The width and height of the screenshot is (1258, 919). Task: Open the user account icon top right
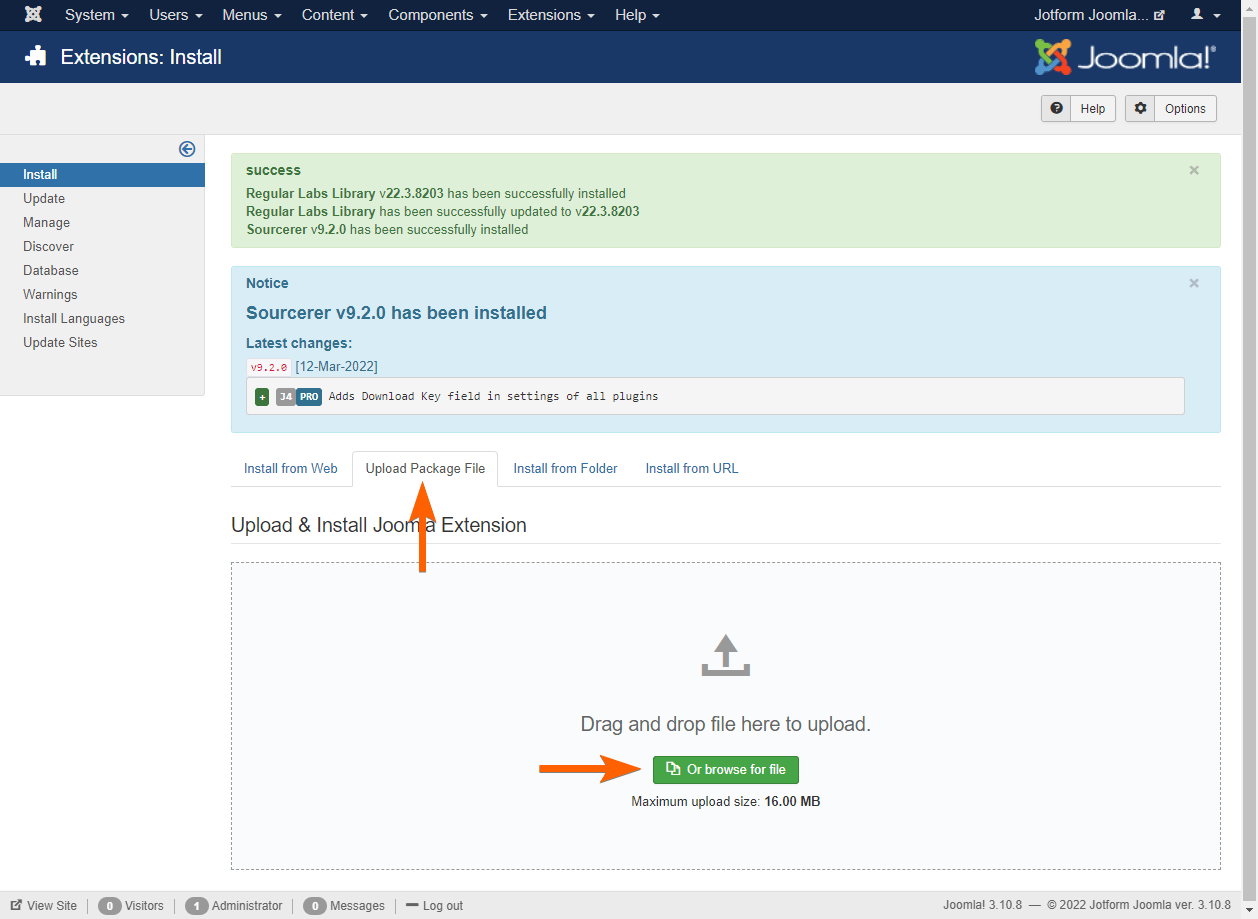point(1199,15)
